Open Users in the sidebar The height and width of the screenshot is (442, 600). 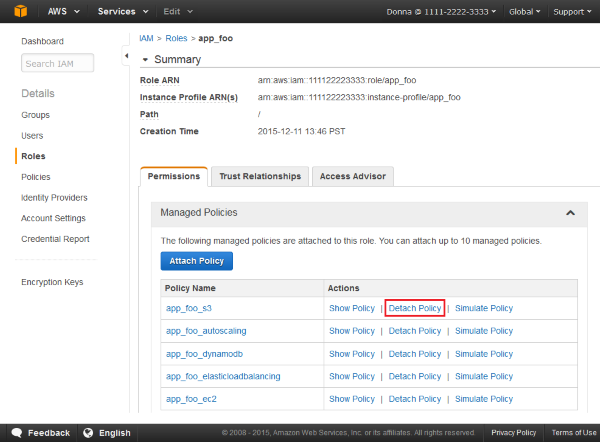point(32,135)
